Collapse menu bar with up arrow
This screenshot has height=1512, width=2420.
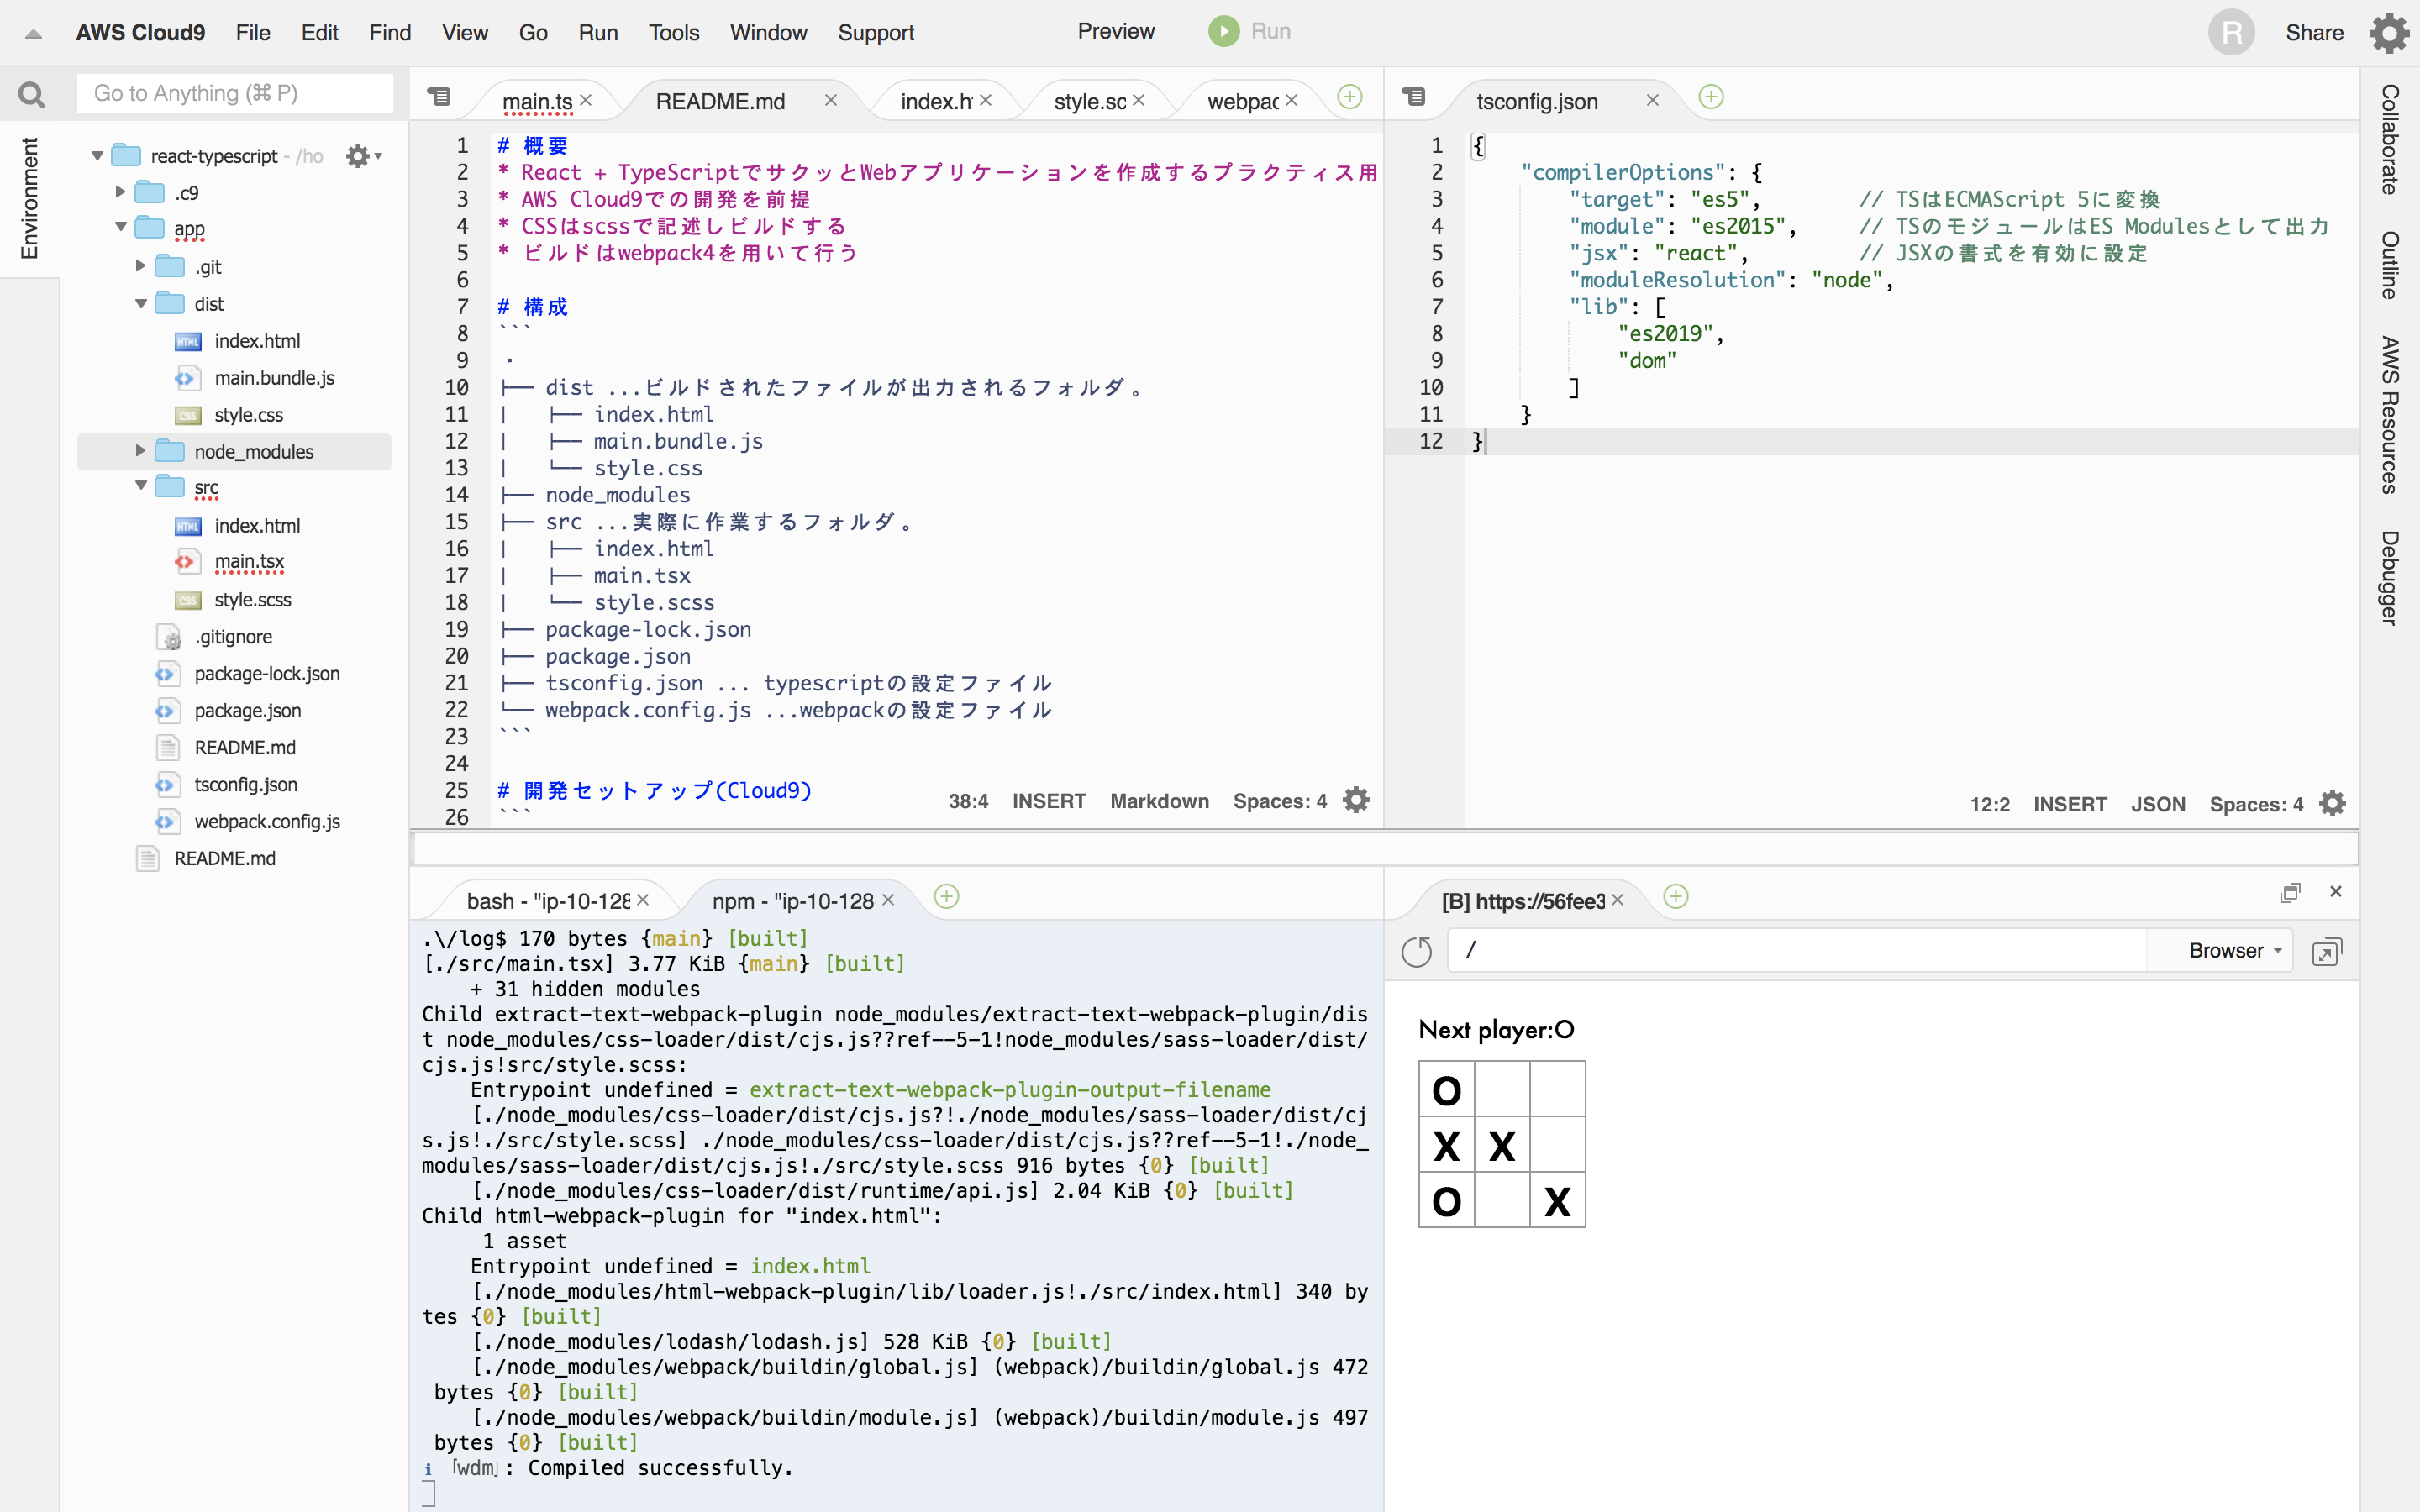pos(33,34)
